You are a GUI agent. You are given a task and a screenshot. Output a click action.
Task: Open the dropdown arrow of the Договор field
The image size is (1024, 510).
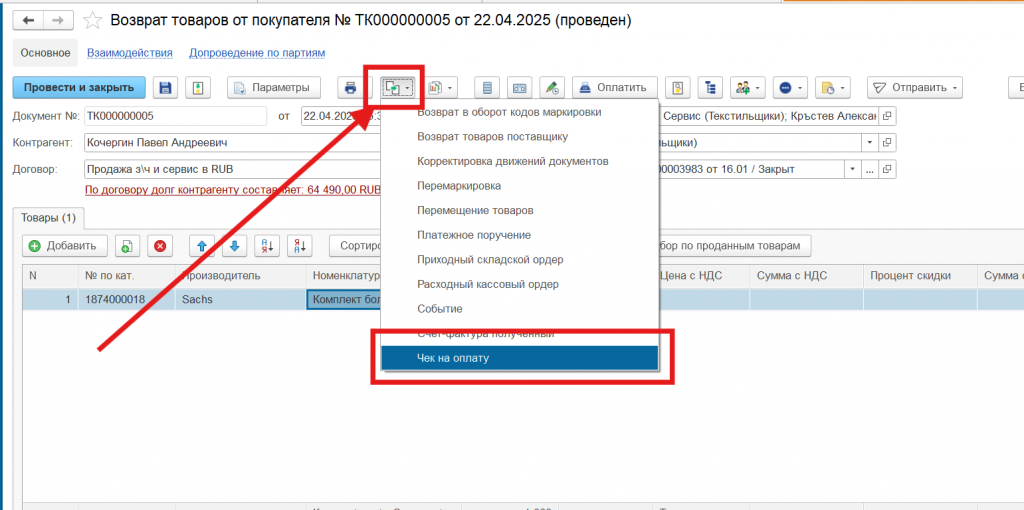853,169
